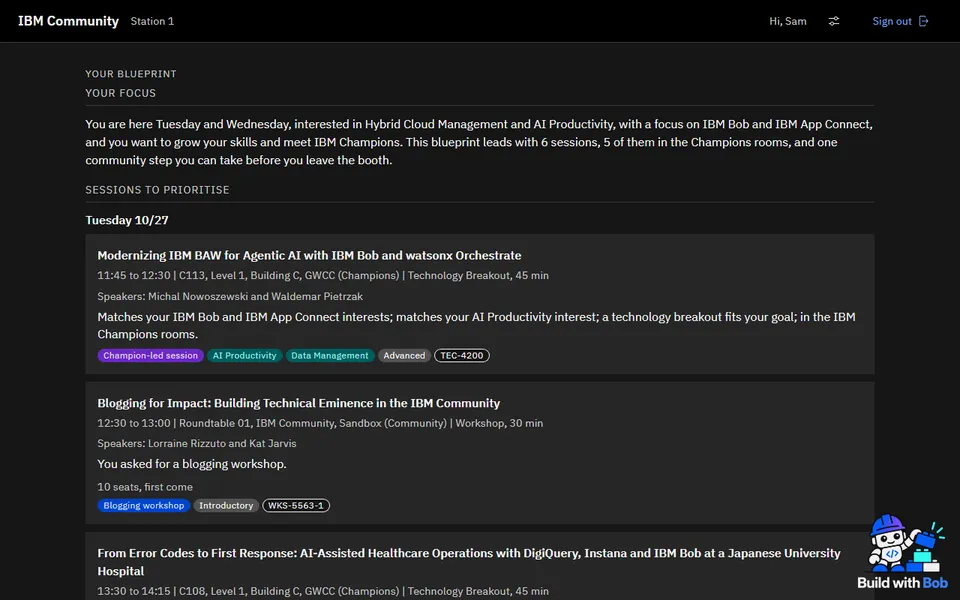
Task: Click the Data Management tag
Action: coord(329,356)
